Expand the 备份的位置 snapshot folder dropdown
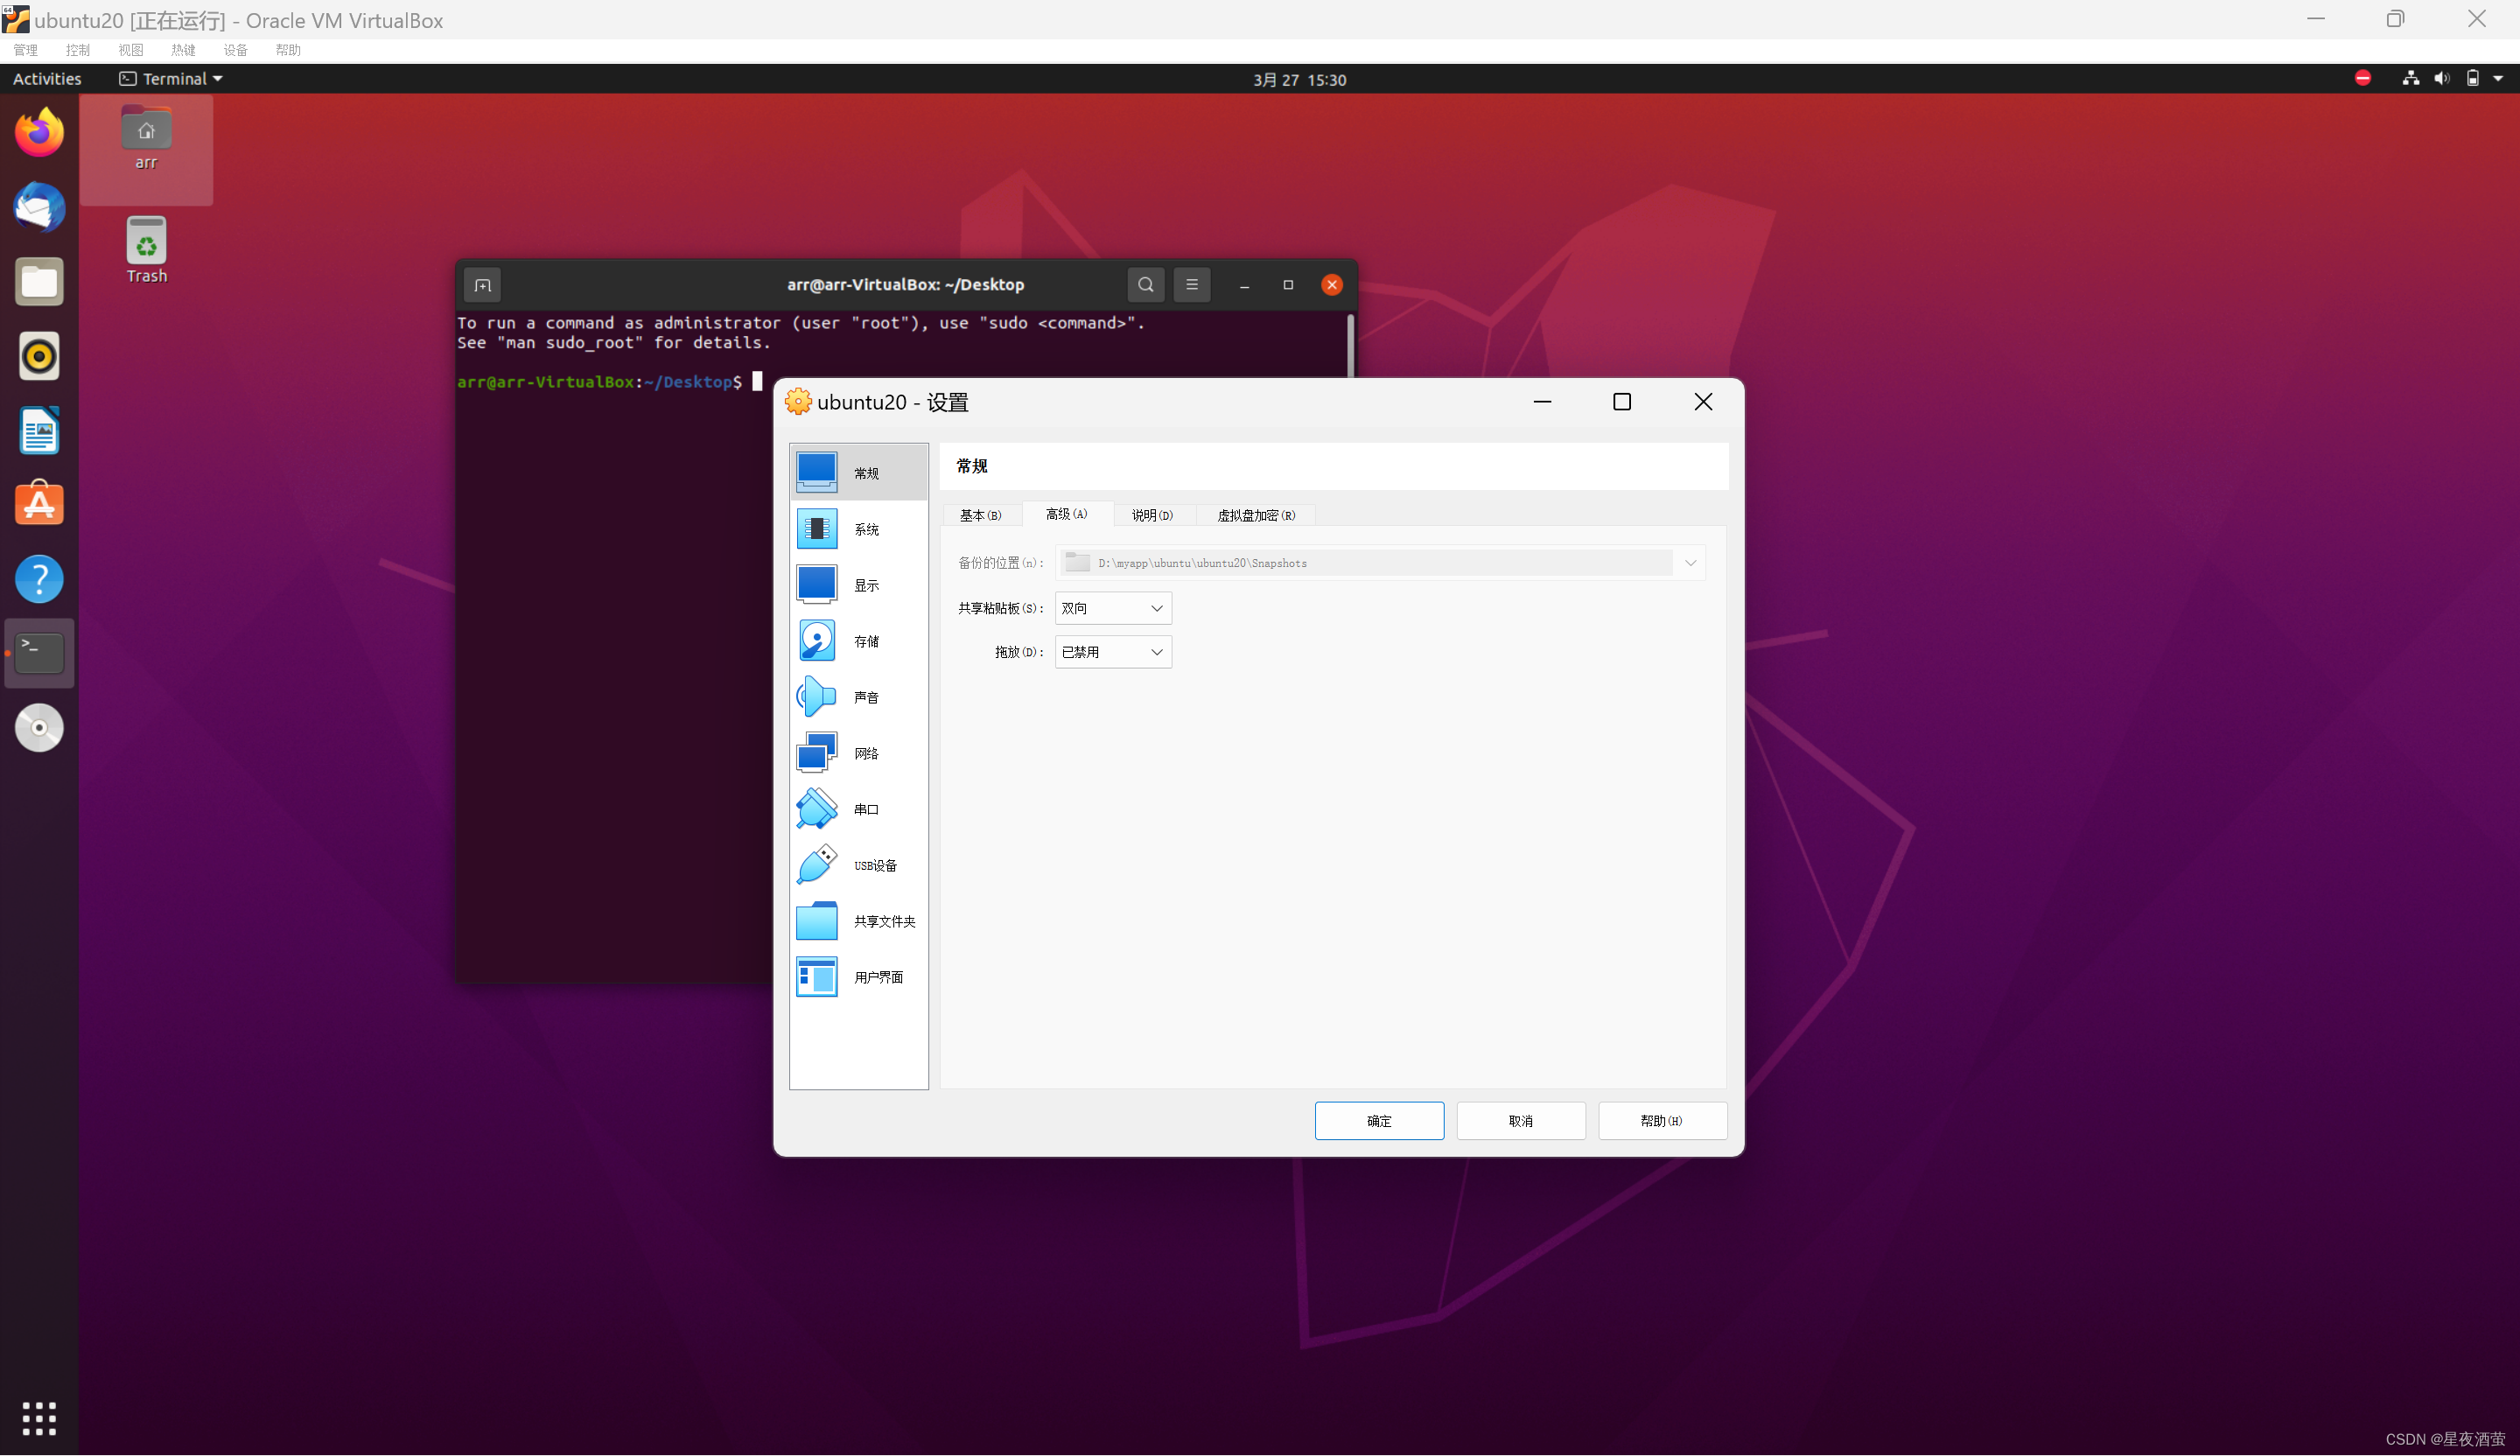Screen dimensions: 2520x1456 coord(1689,563)
